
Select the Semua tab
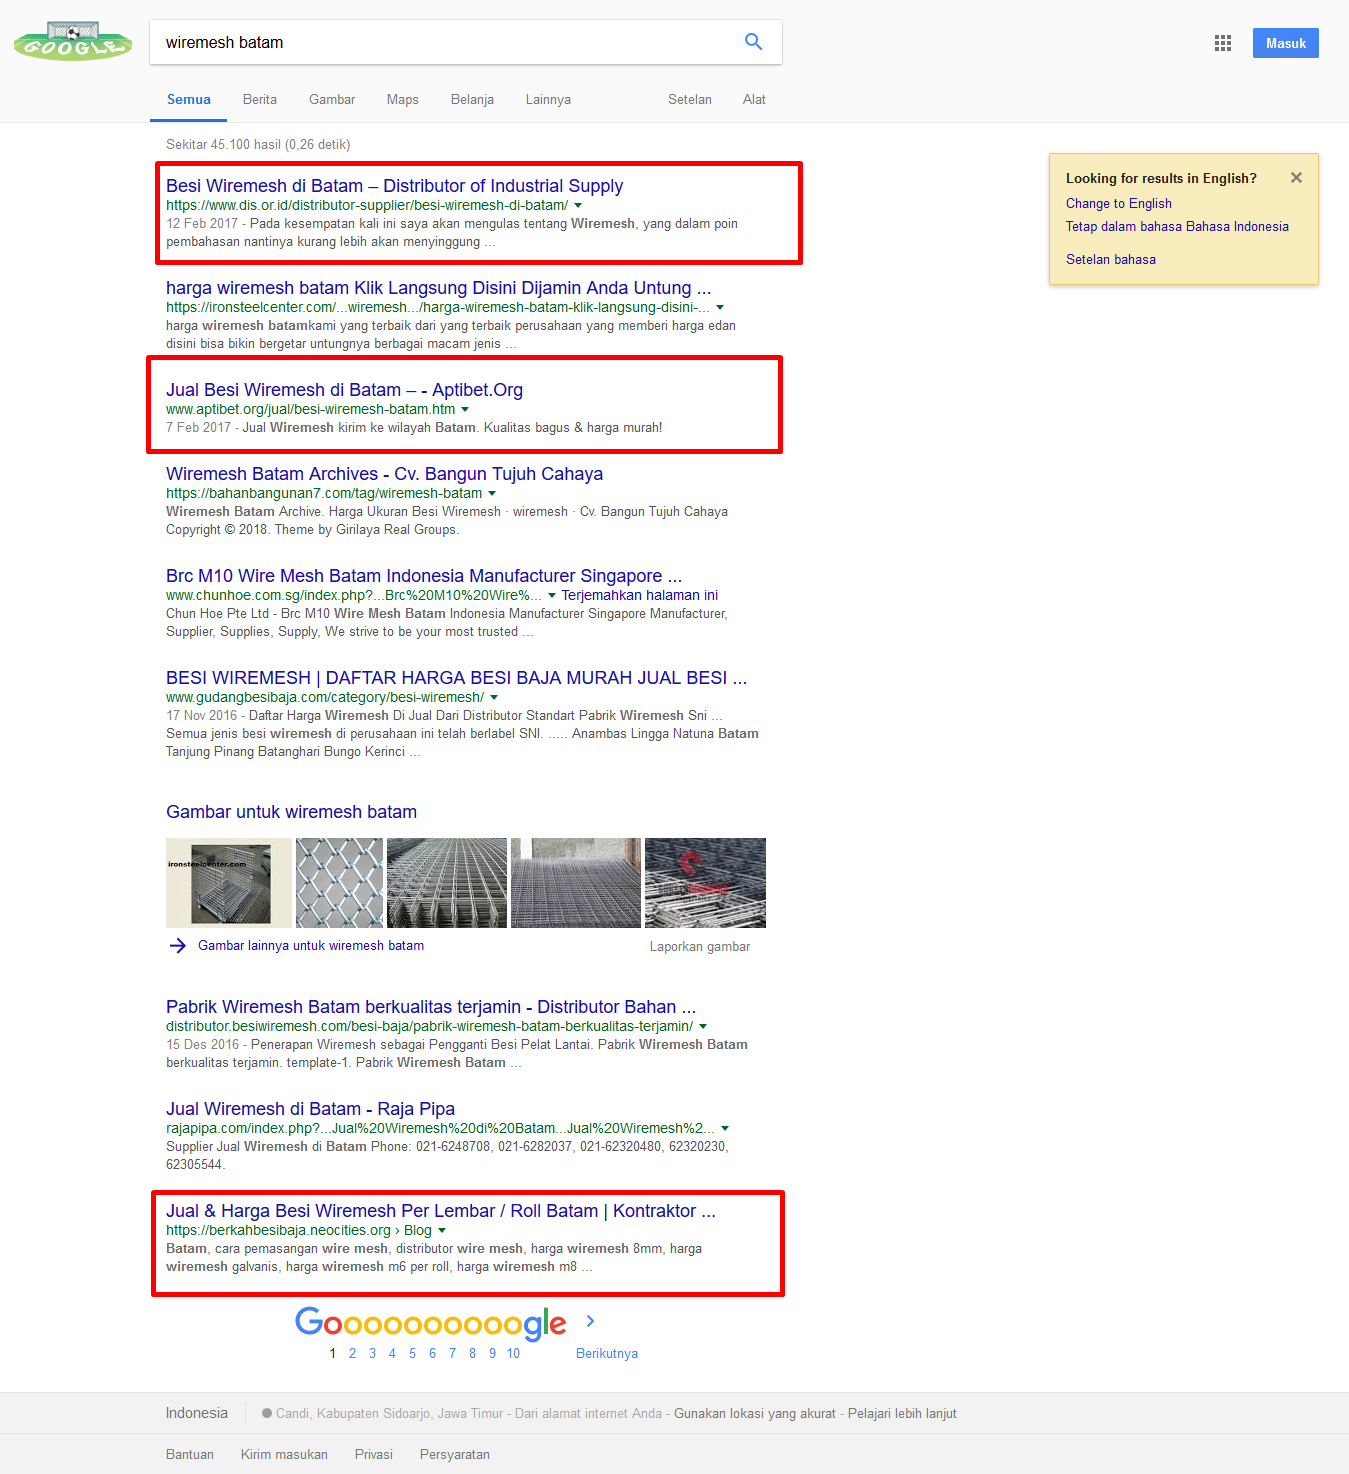pyautogui.click(x=189, y=99)
